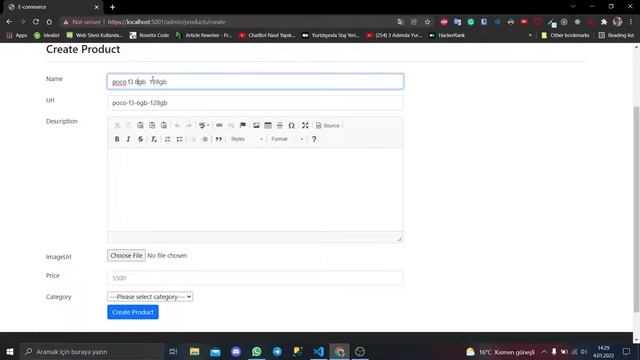Expand the bookmarks overflow chevron

(530, 36)
